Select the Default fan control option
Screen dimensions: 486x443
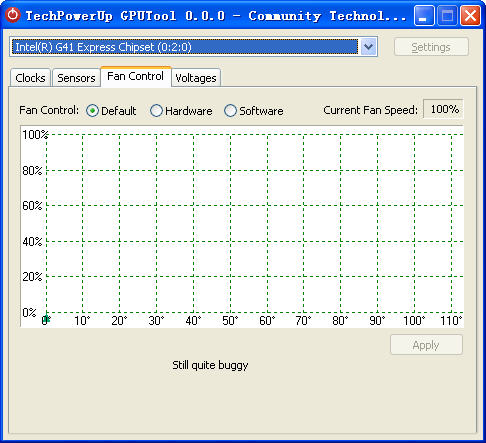point(92,111)
